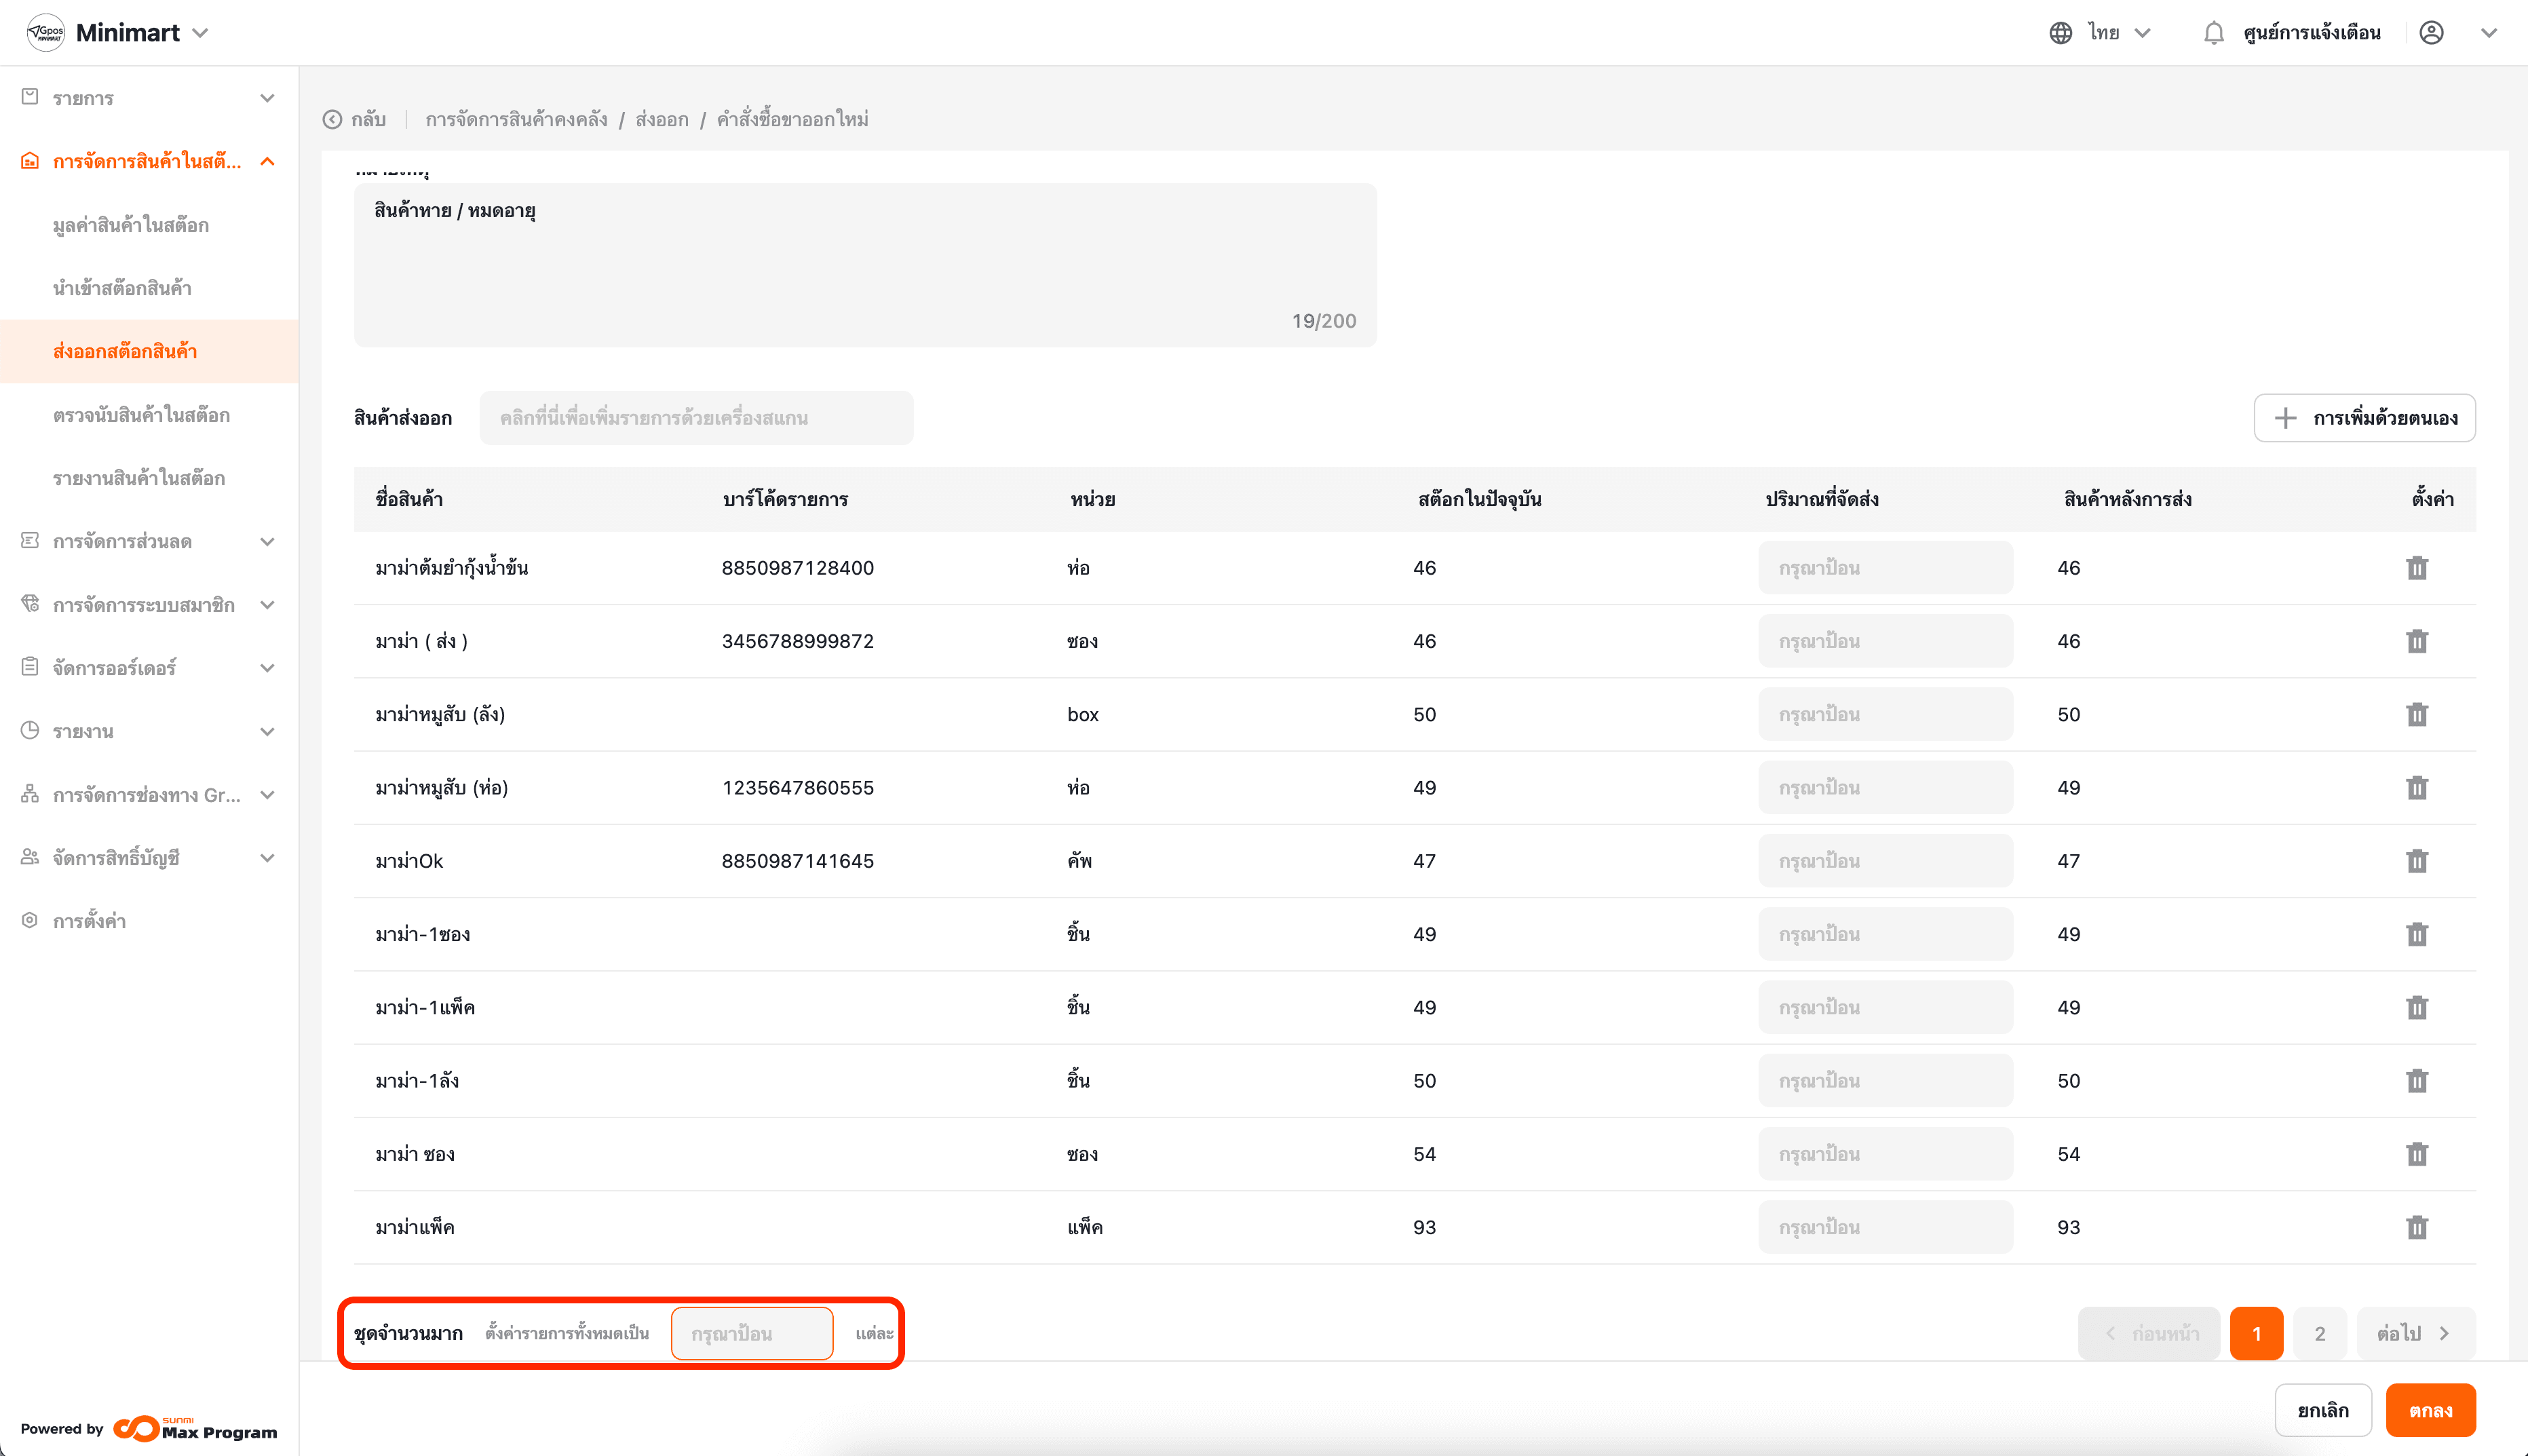Go to page 2 of the list
Screen dimensions: 2528x1456
[2319, 1333]
